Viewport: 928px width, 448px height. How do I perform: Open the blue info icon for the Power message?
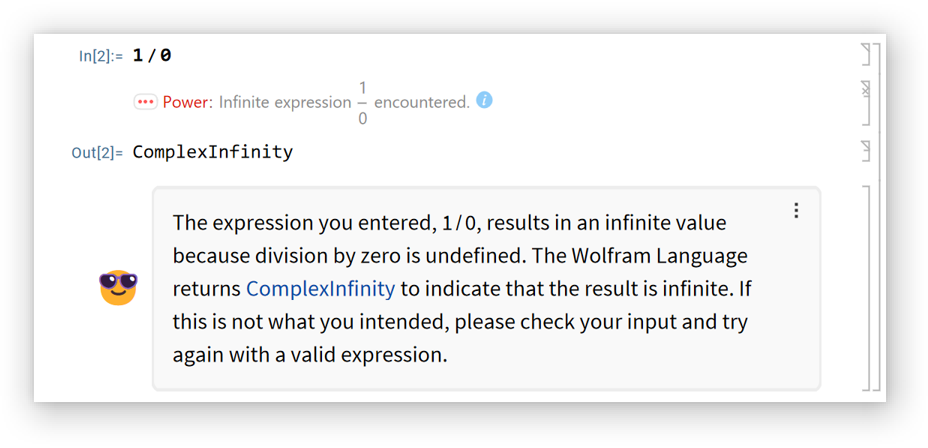[x=484, y=100]
